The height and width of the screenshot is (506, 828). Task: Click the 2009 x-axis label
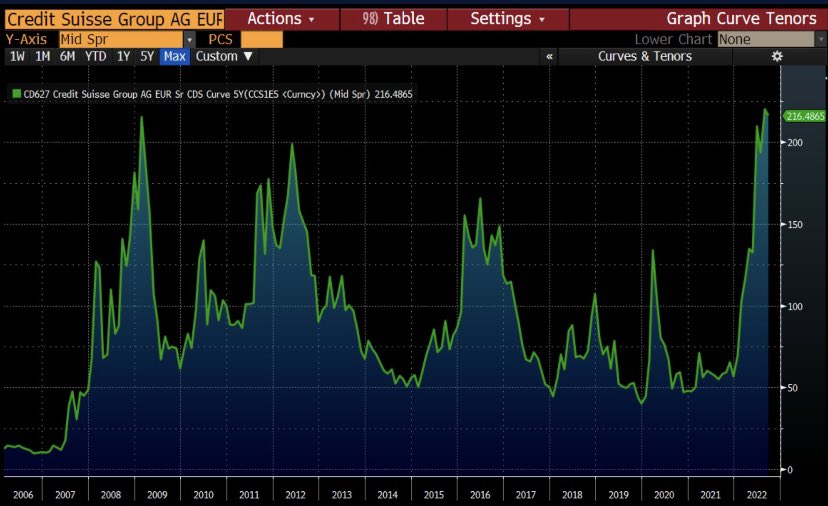[x=157, y=495]
